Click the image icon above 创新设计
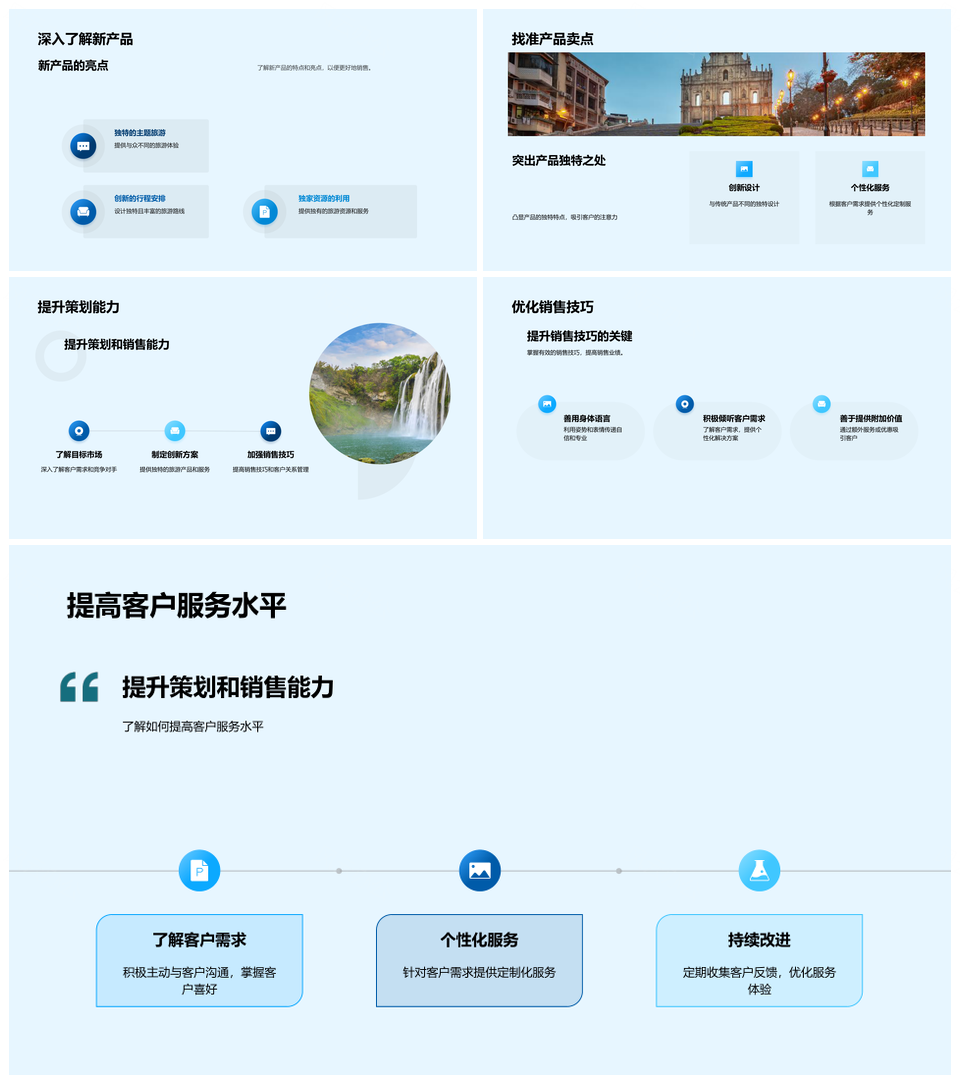This screenshot has height=1084, width=960. [x=744, y=169]
